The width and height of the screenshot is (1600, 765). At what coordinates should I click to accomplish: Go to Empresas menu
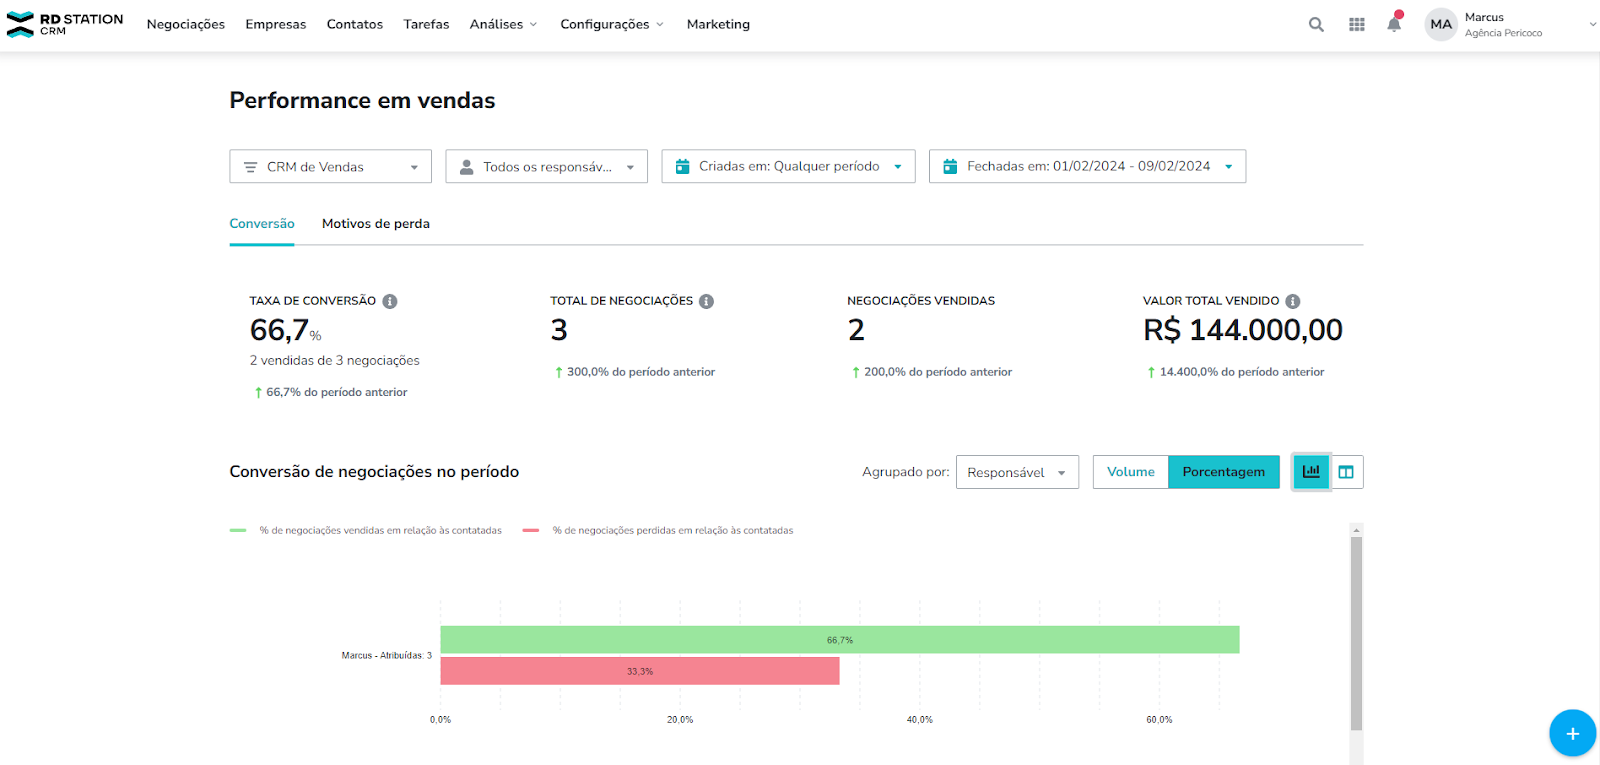[x=276, y=24]
